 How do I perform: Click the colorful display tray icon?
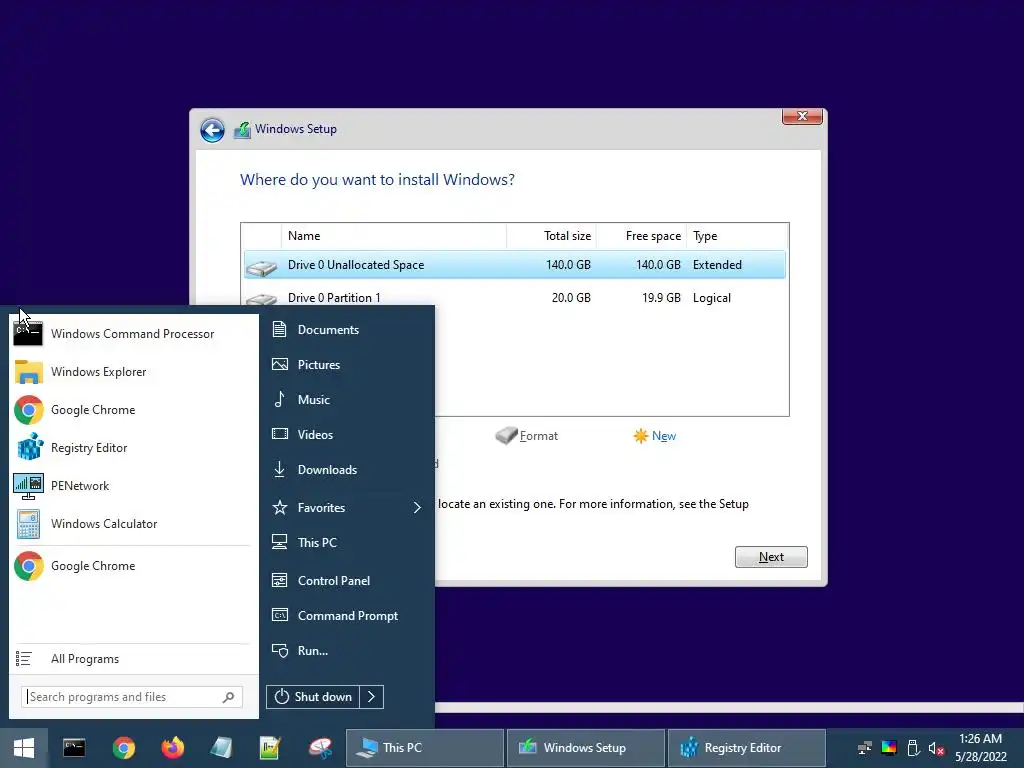[x=889, y=748]
